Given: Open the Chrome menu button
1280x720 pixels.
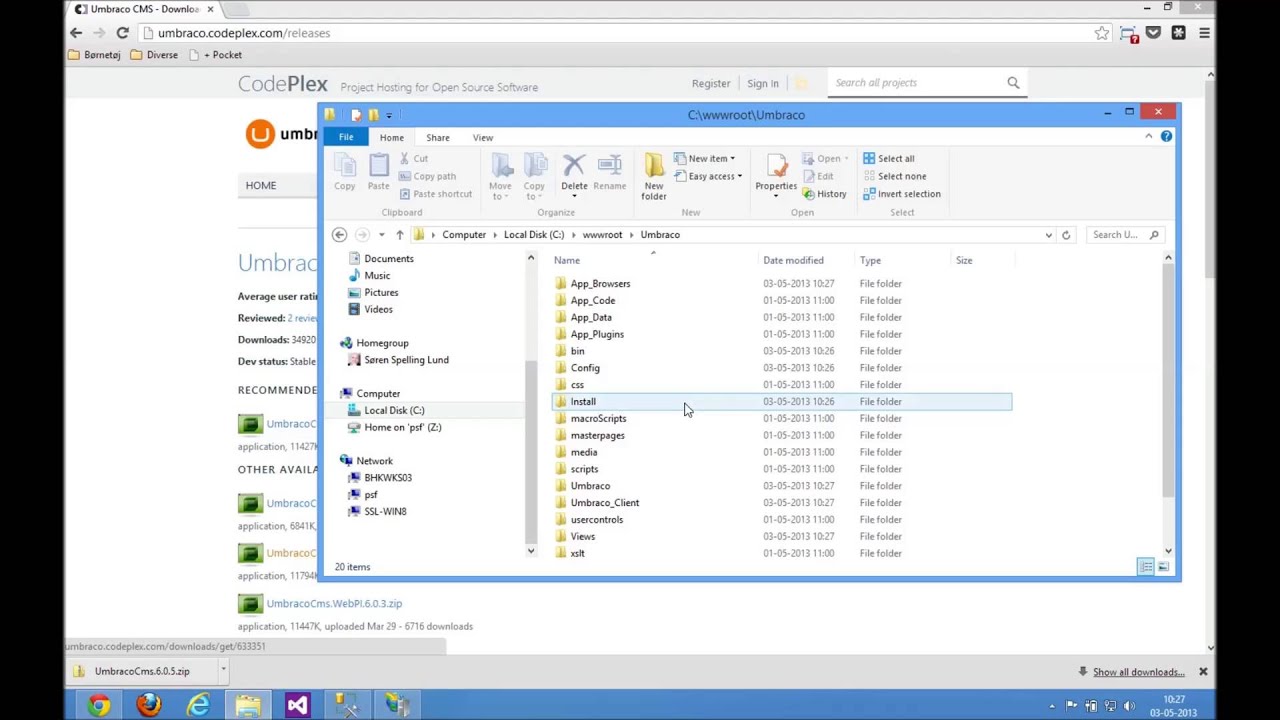Looking at the screenshot, I should click(1204, 33).
